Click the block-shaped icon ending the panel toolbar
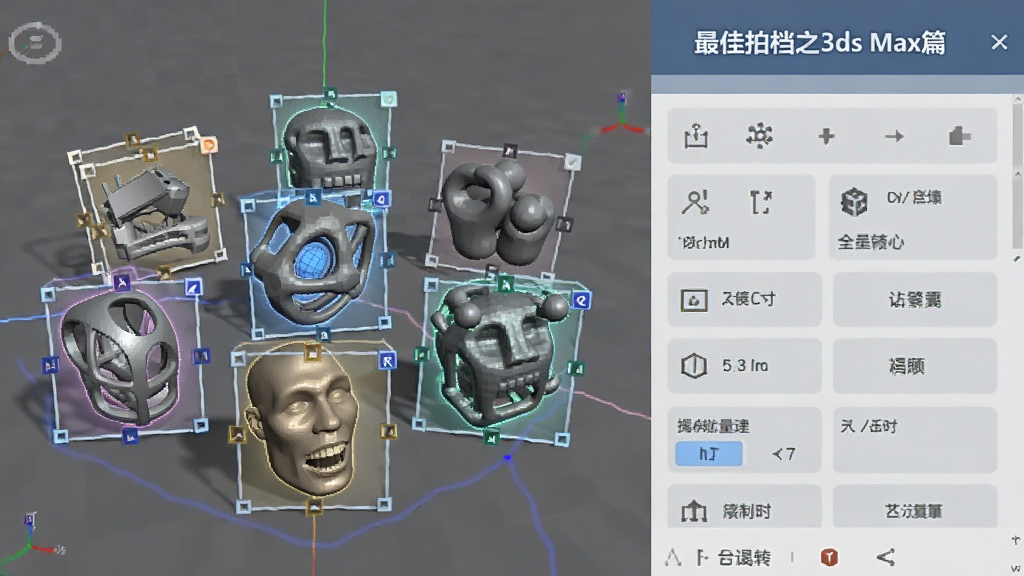This screenshot has height=576, width=1024. click(959, 136)
